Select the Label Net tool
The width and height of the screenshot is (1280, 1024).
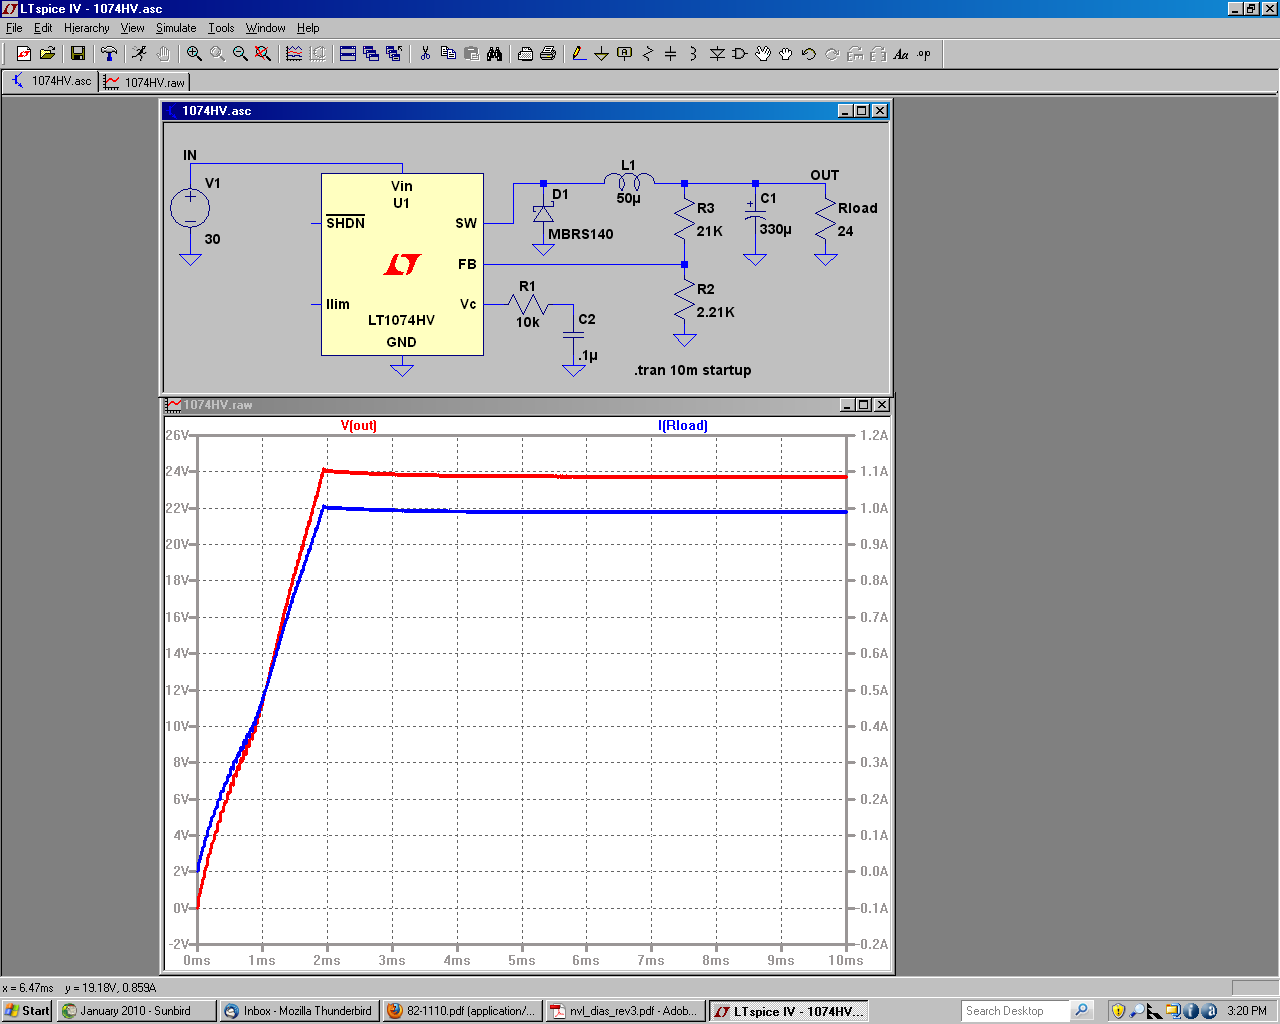(x=625, y=54)
